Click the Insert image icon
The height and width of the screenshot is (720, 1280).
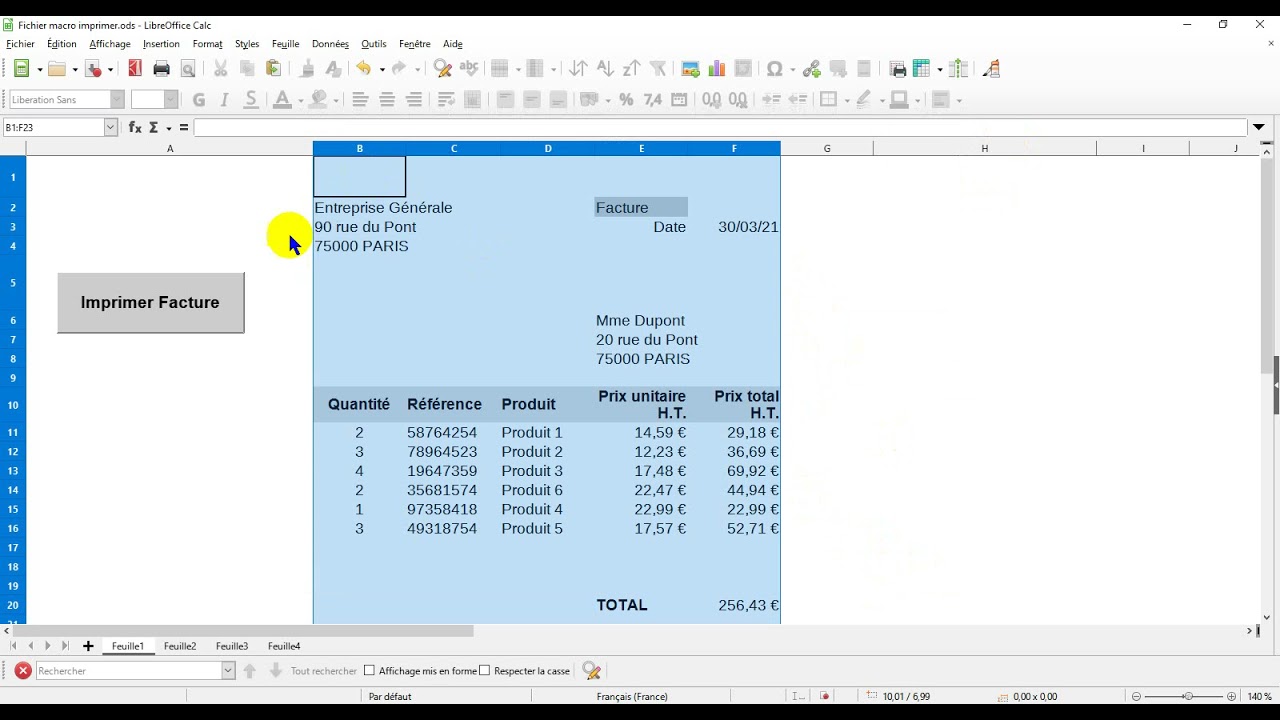click(x=690, y=69)
